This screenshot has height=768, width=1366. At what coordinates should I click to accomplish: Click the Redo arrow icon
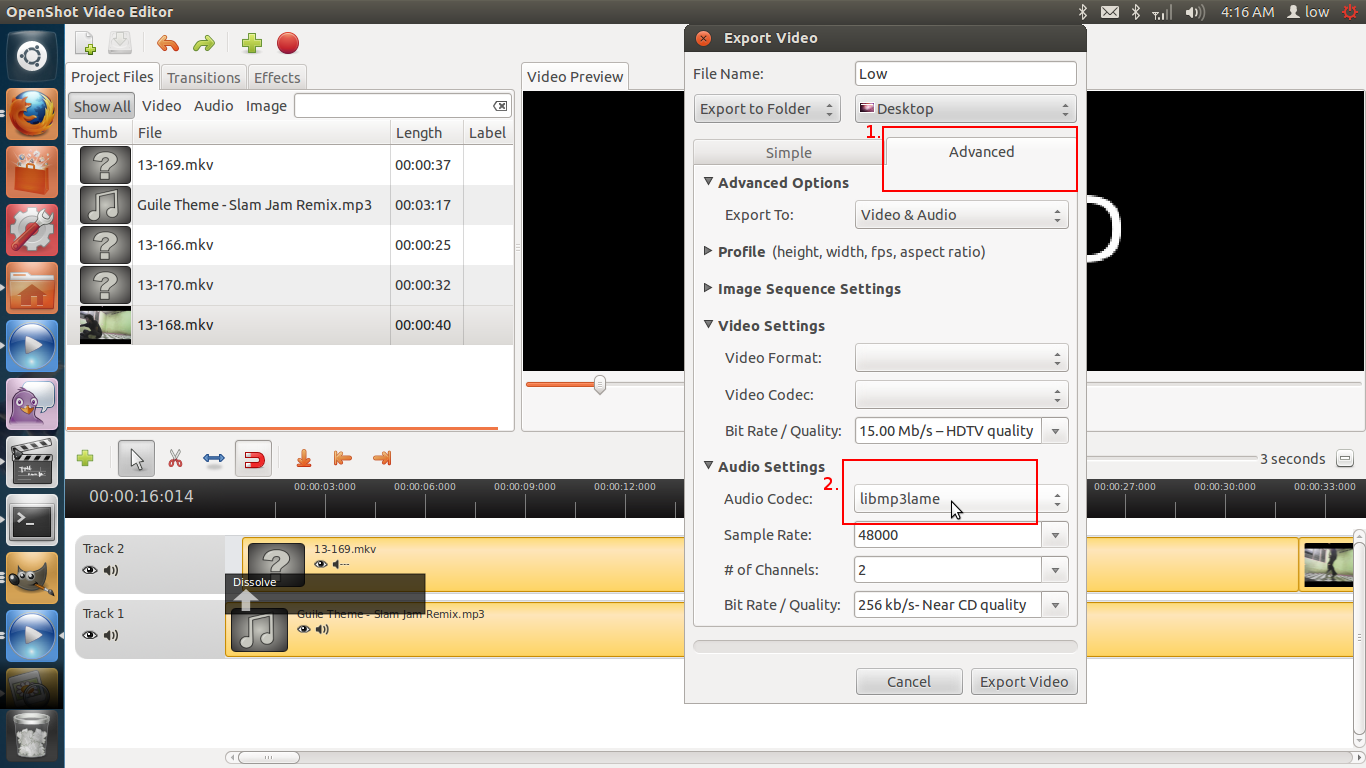[x=204, y=43]
